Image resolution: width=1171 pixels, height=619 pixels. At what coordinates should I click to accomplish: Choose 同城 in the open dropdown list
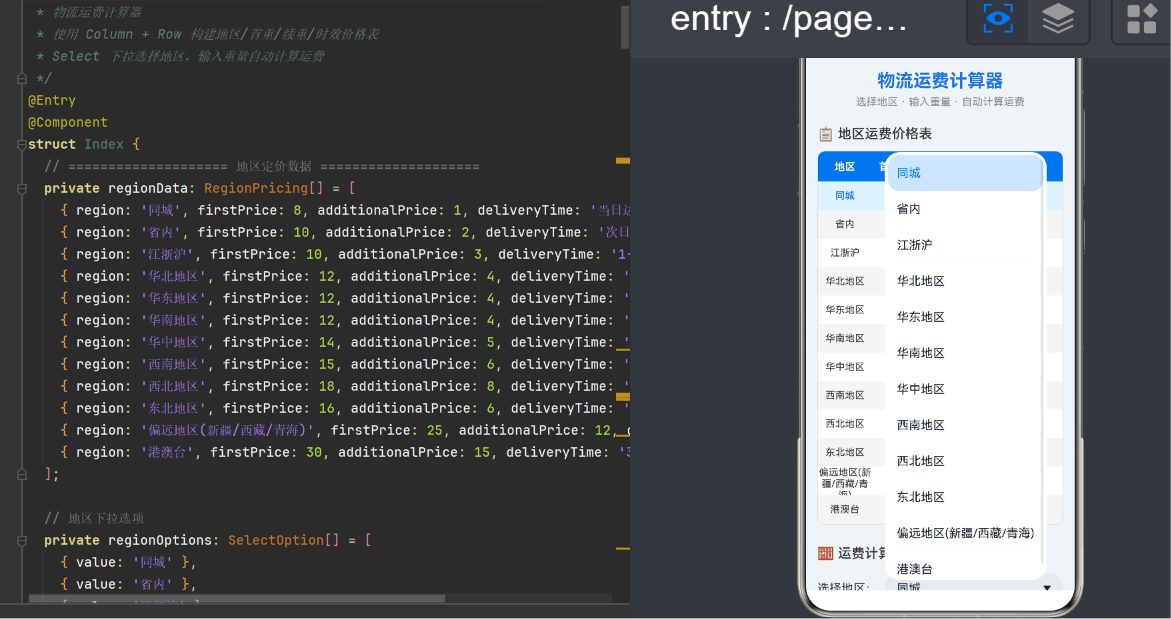[x=964, y=173]
